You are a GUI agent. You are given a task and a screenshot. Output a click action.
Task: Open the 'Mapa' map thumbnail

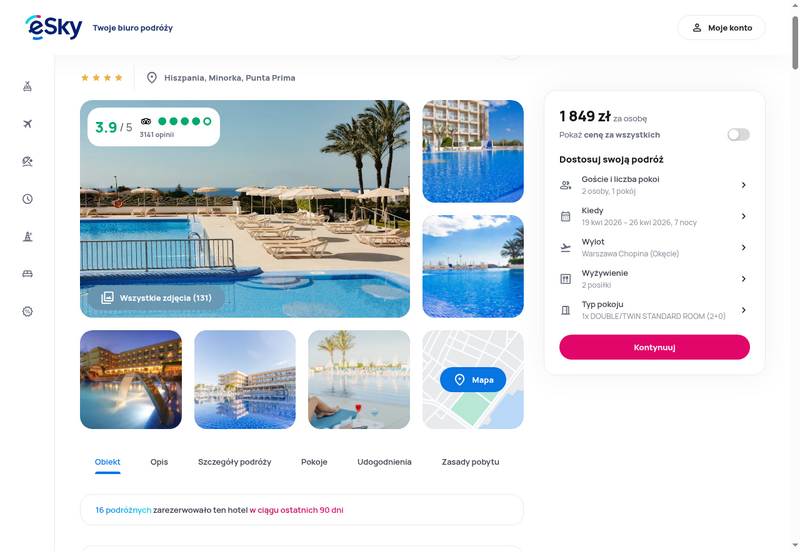[473, 380]
